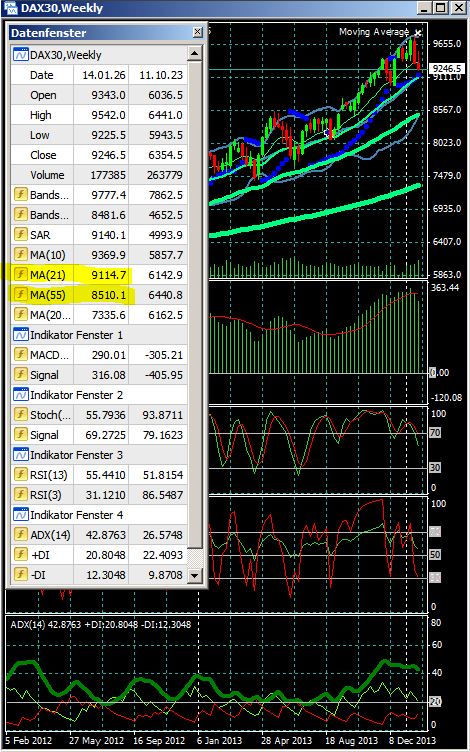Click the ADX(14) row indicator icon

click(x=20, y=535)
